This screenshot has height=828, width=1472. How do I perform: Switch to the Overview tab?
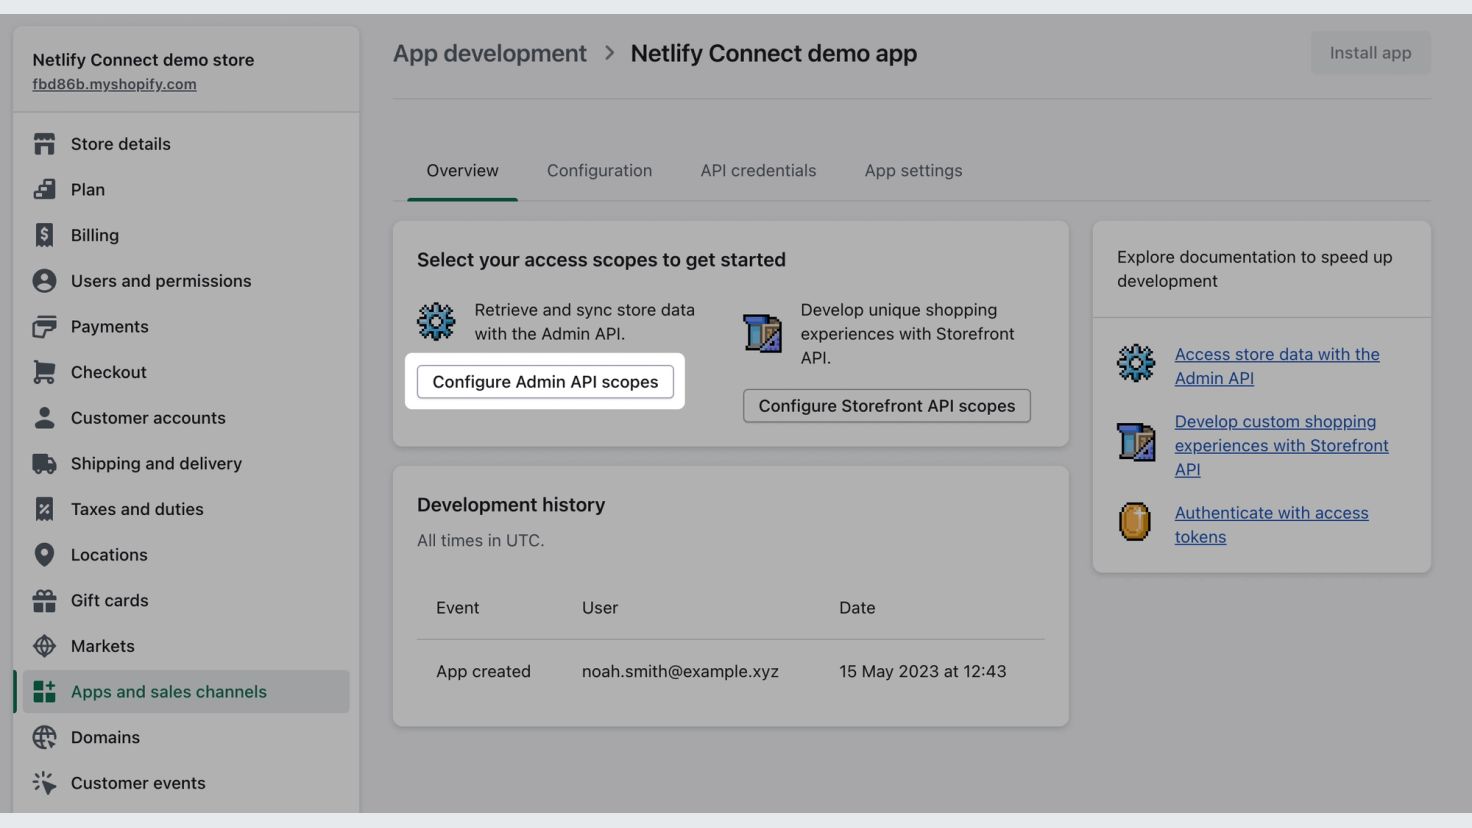(462, 171)
